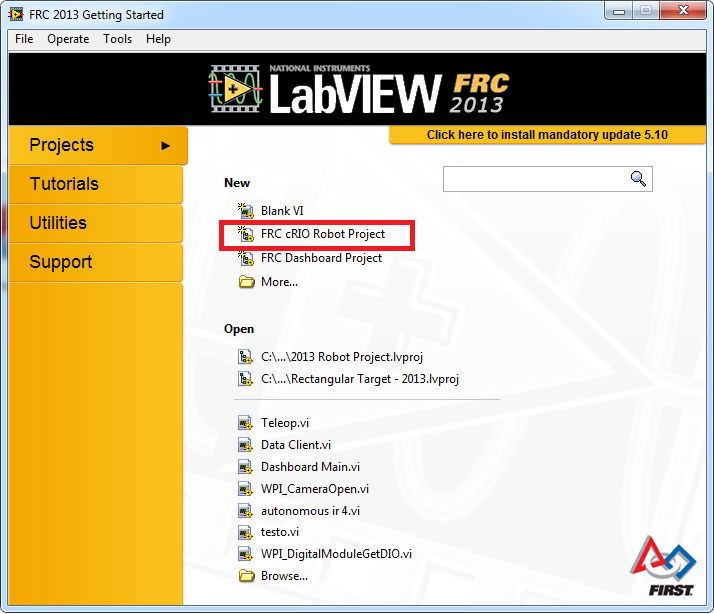The width and height of the screenshot is (714, 614).
Task: Open recent file WPI_DigitalModuleGetDIO.vi
Action: point(336,554)
